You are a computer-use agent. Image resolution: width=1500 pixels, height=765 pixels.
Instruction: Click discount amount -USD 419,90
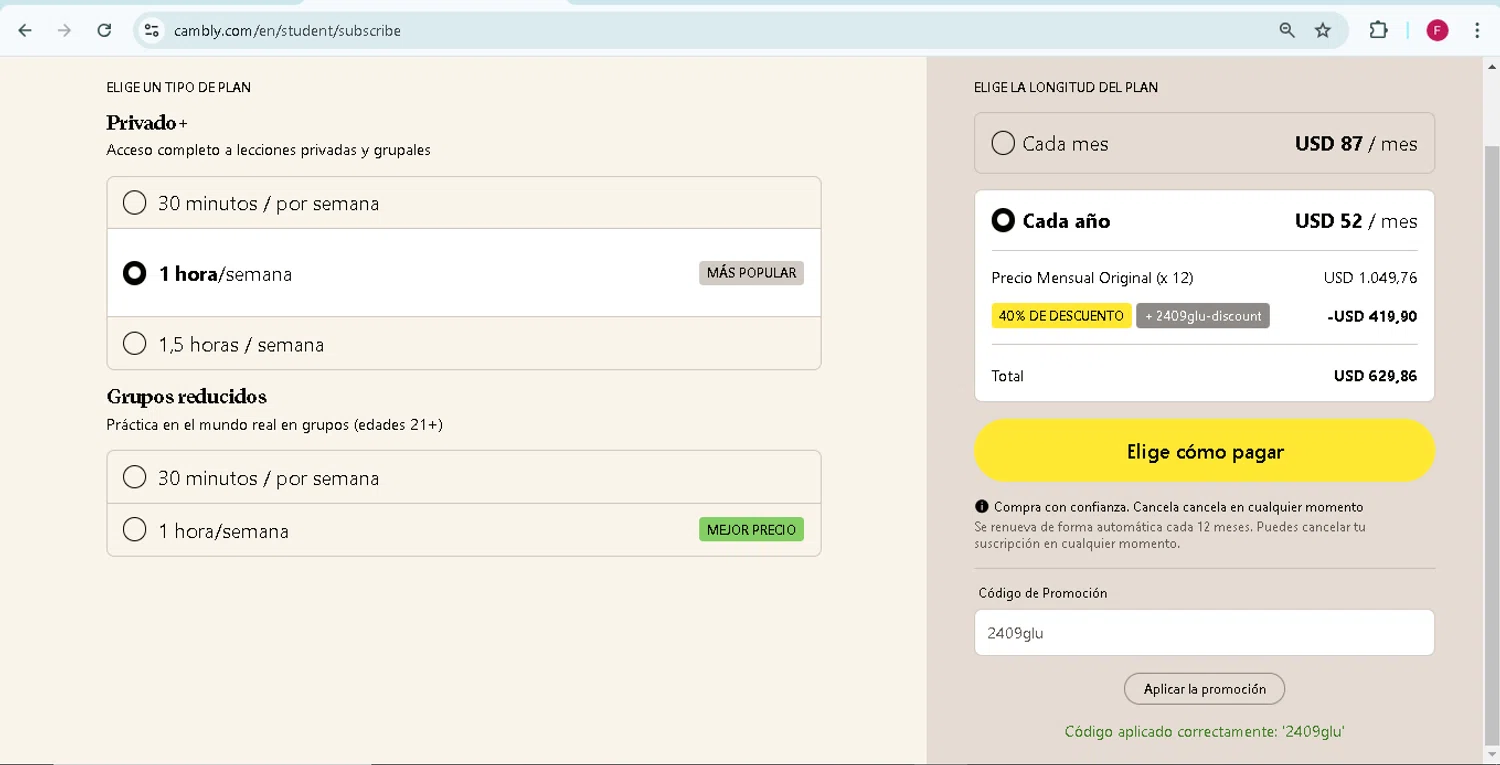click(x=1372, y=316)
